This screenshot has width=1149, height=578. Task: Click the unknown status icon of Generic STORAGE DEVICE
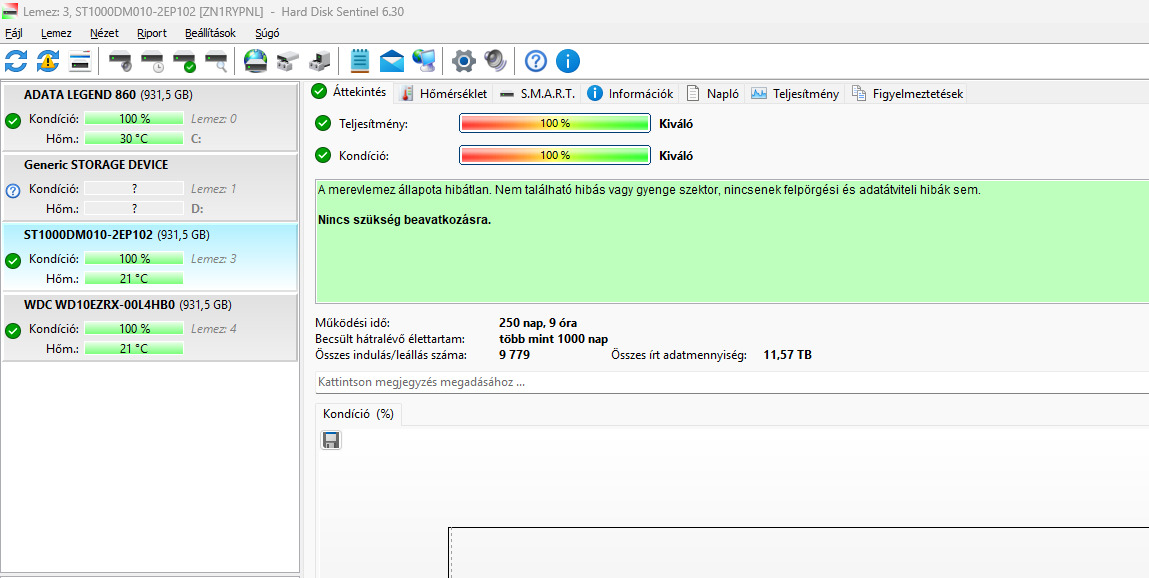(12, 191)
